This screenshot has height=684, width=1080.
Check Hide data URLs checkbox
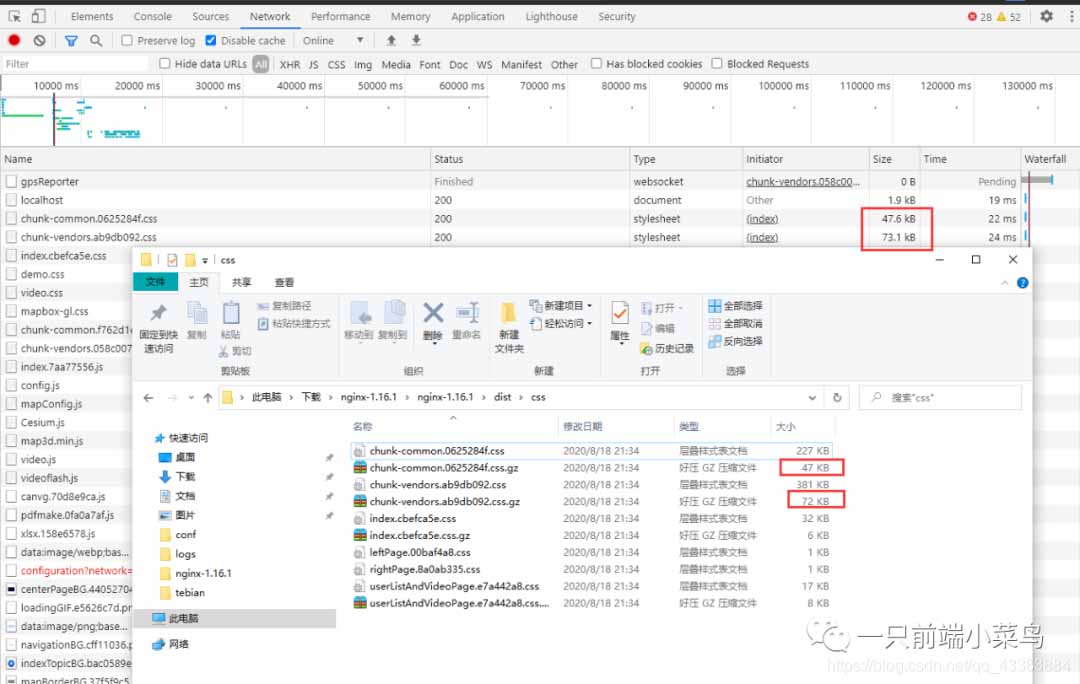165,63
